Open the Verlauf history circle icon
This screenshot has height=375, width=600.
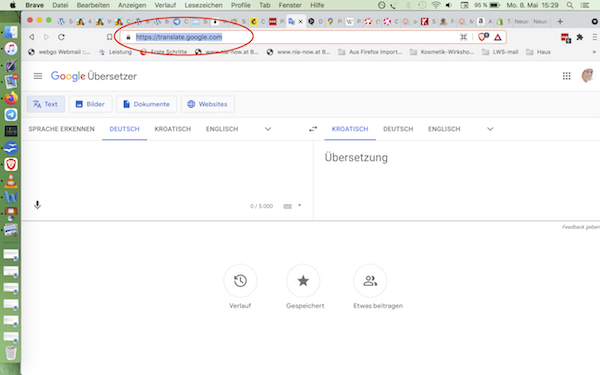[240, 281]
